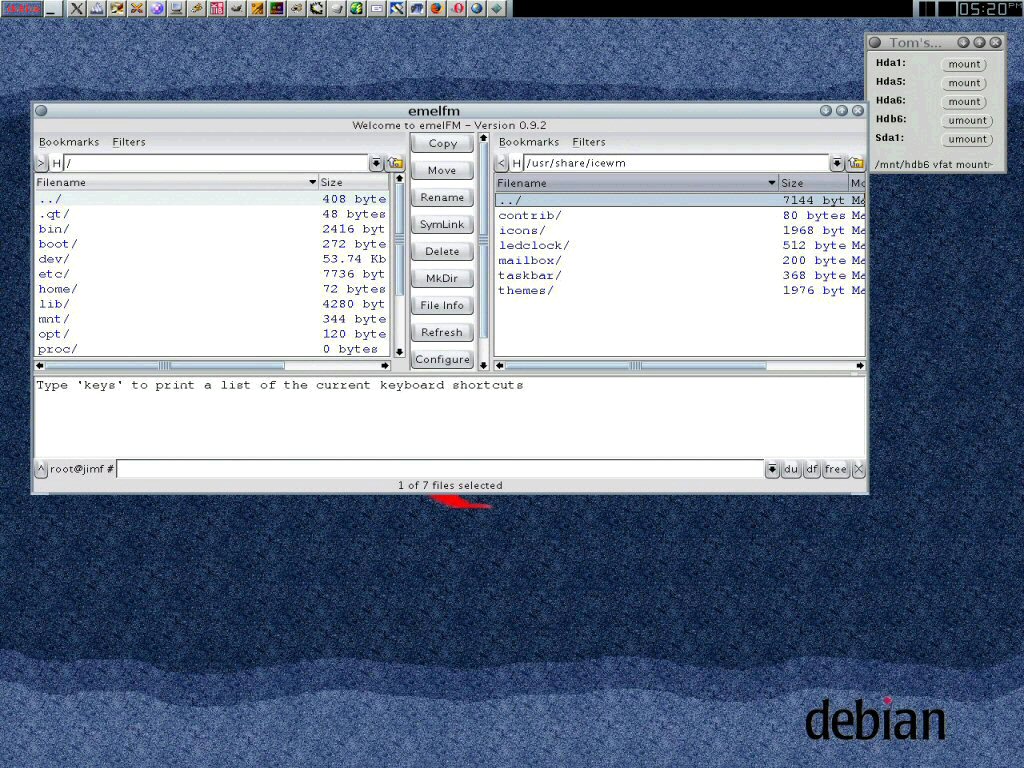Open the right pane Filters menu
Screen dimensions: 1024x768
(589, 142)
